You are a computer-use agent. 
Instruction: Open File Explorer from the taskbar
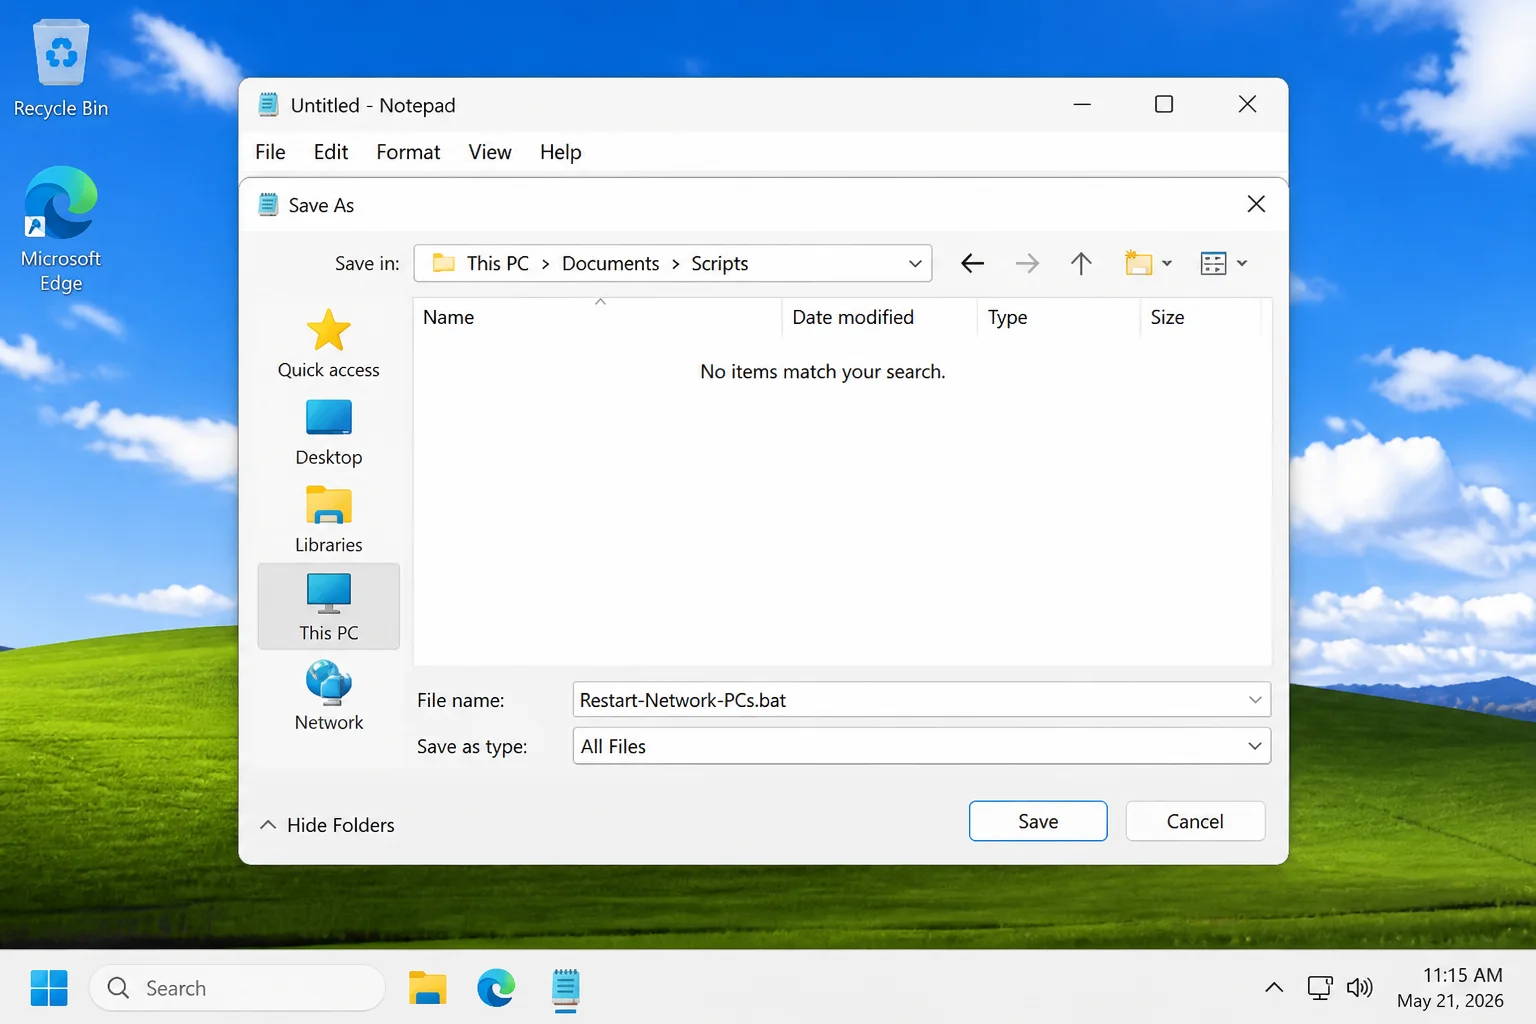(x=428, y=988)
